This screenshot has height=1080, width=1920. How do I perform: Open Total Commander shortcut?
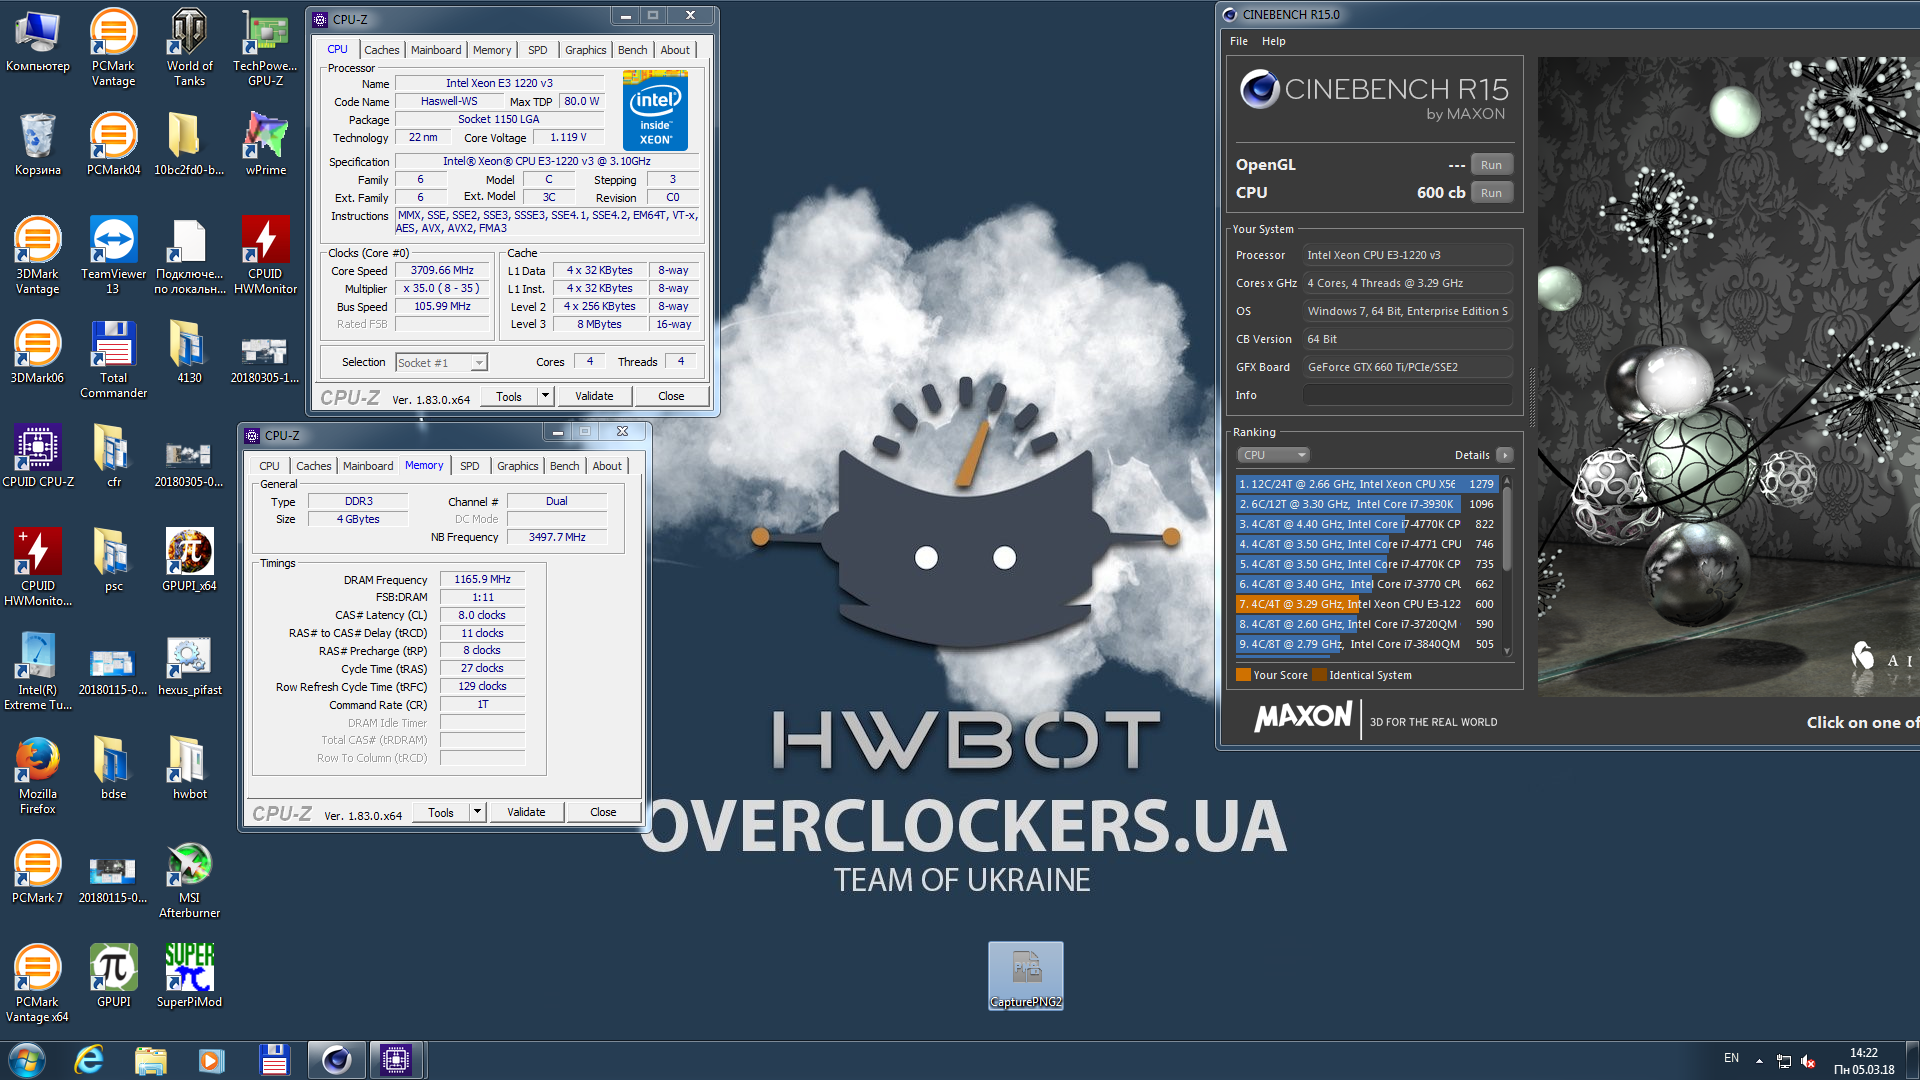[113, 359]
